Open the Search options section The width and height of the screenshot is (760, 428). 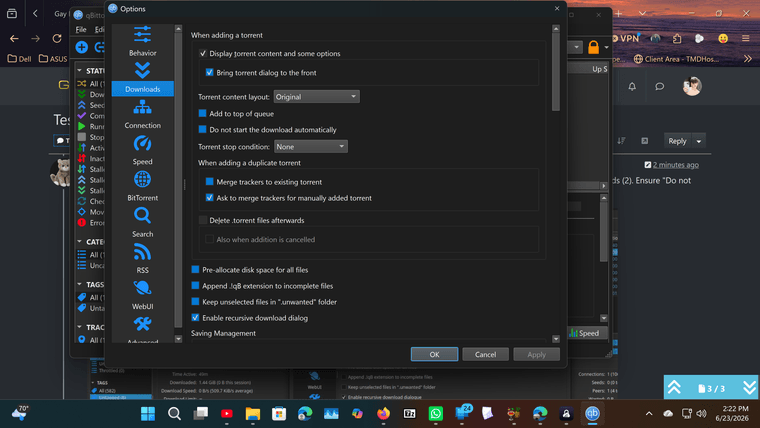pyautogui.click(x=142, y=222)
